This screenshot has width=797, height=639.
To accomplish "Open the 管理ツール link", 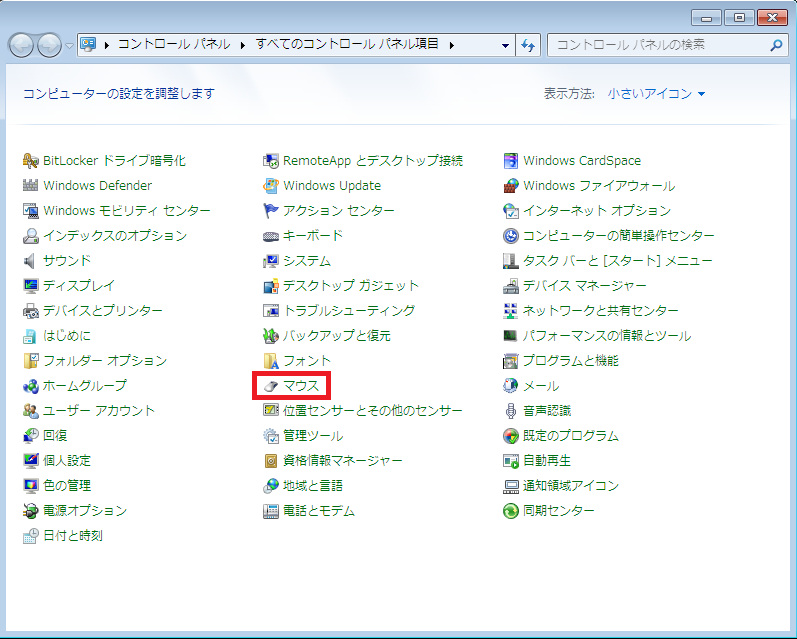I will pyautogui.click(x=313, y=436).
